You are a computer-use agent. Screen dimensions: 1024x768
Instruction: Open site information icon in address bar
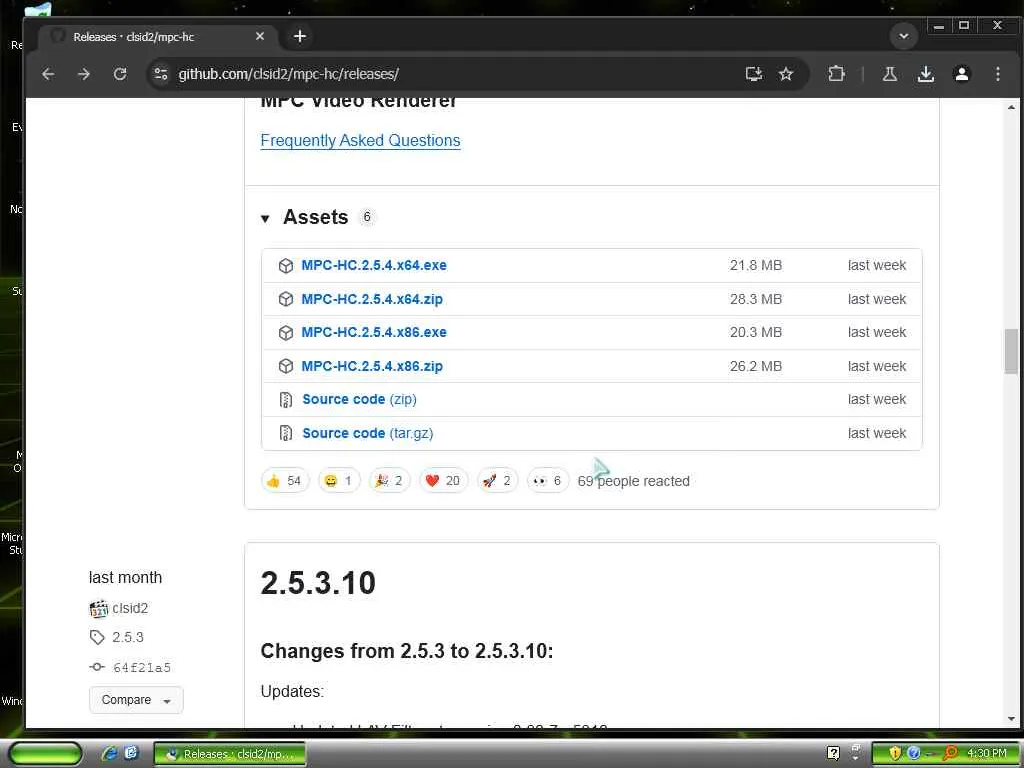pos(161,74)
